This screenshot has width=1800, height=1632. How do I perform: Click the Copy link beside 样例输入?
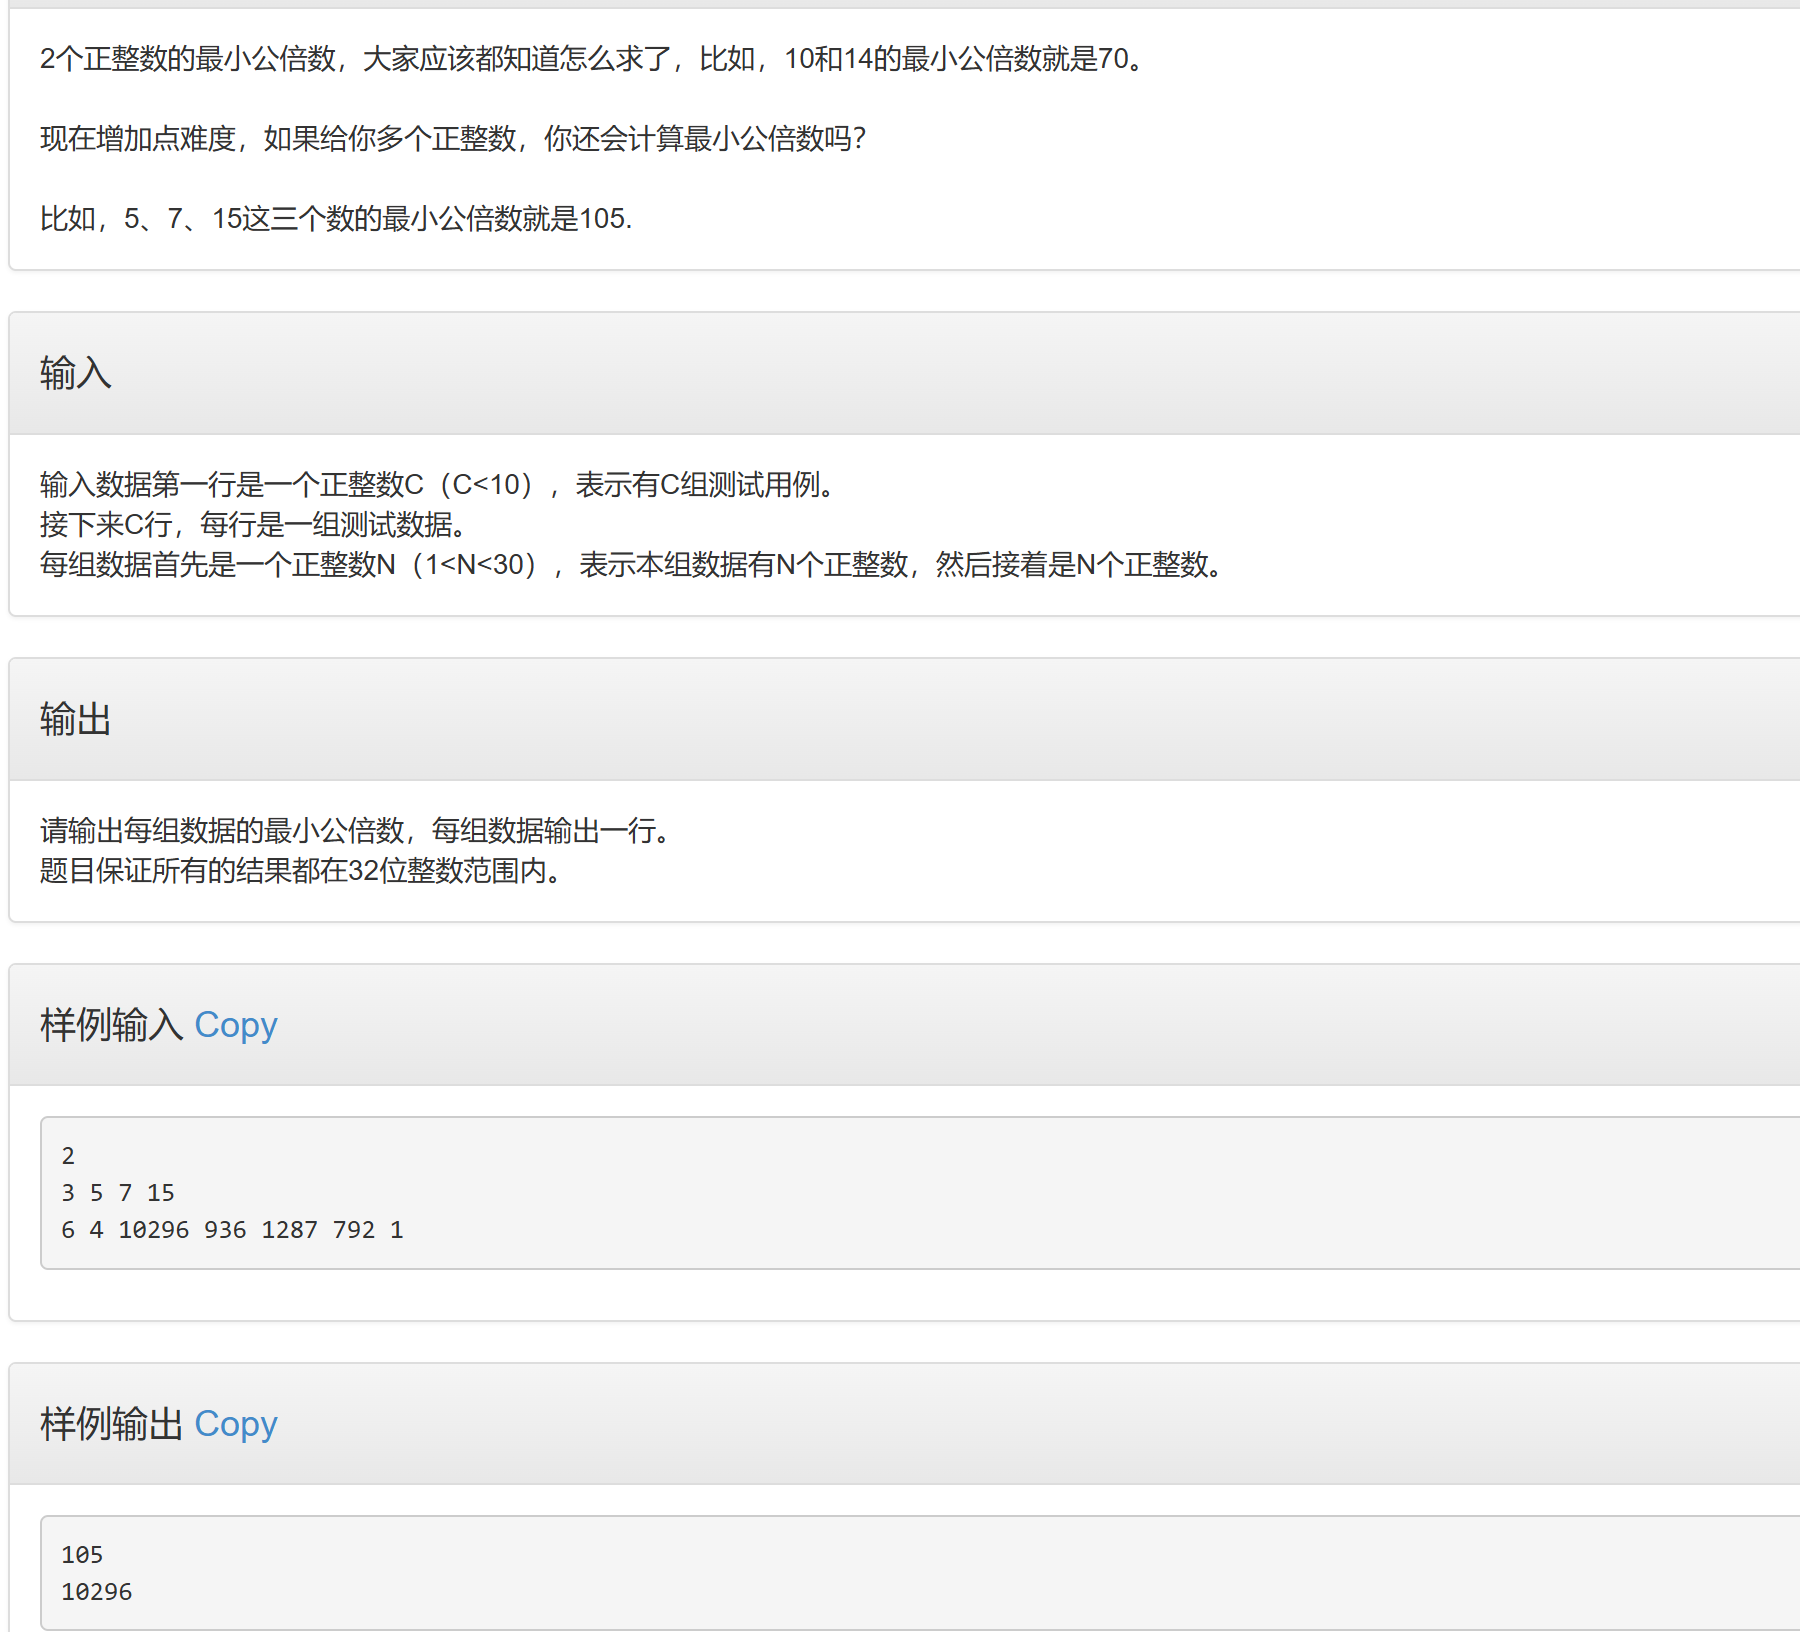pos(235,1025)
